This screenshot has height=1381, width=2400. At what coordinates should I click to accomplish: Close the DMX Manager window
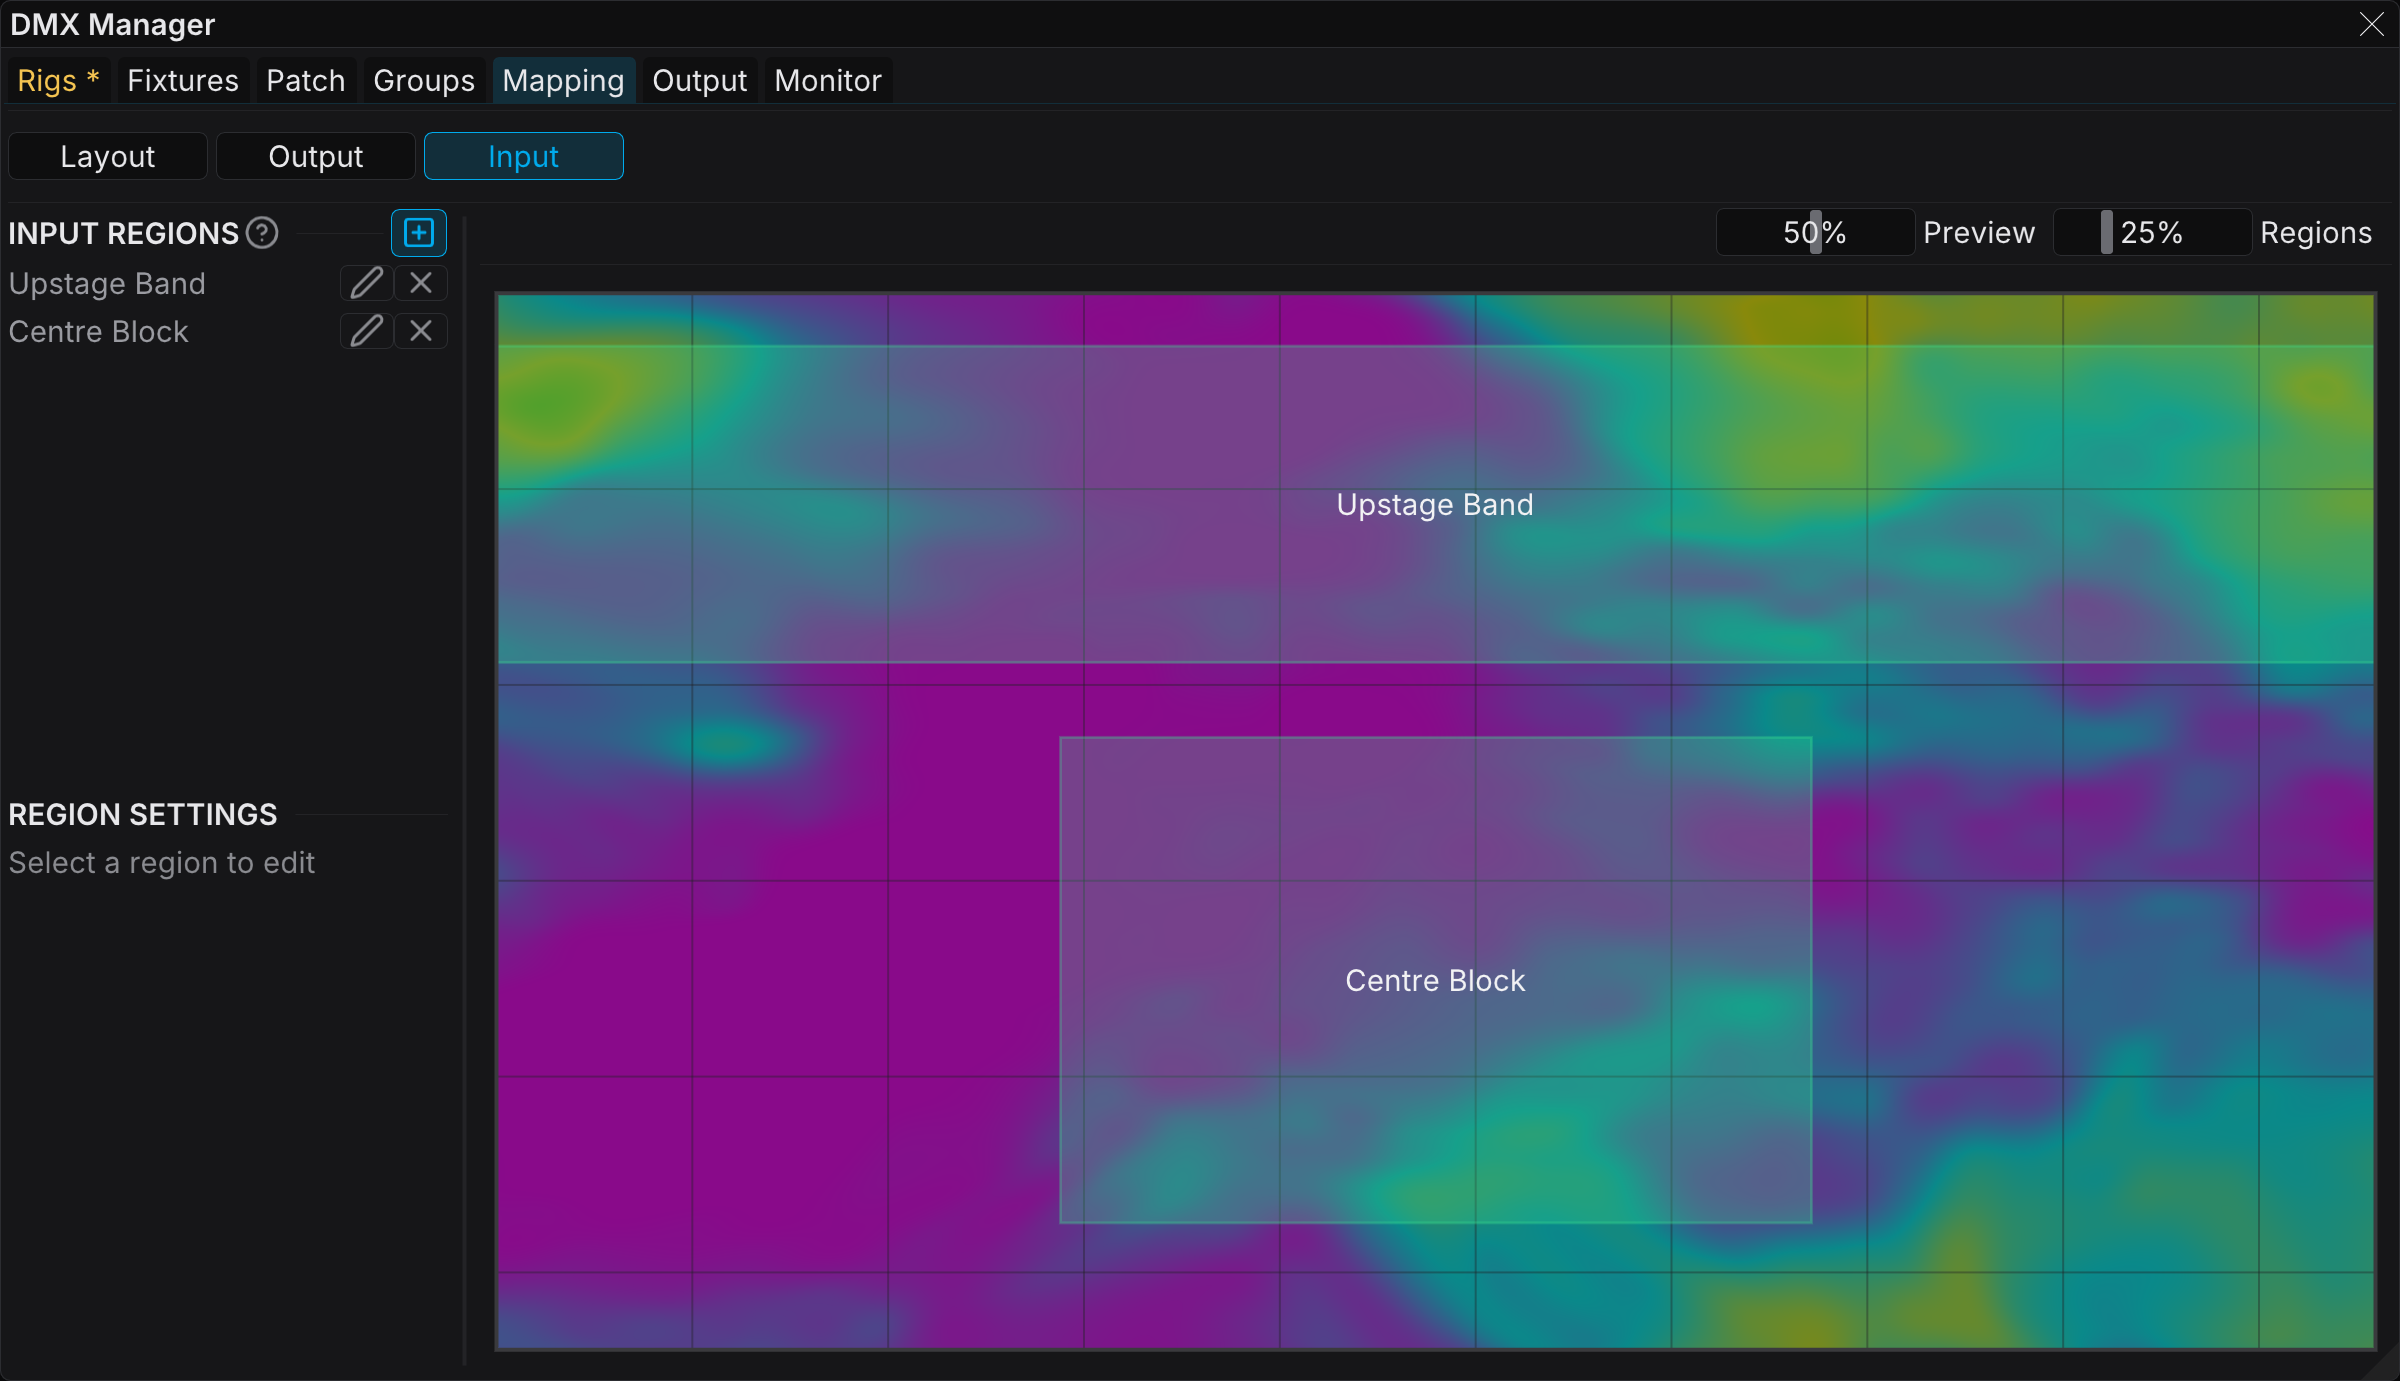[x=2371, y=24]
